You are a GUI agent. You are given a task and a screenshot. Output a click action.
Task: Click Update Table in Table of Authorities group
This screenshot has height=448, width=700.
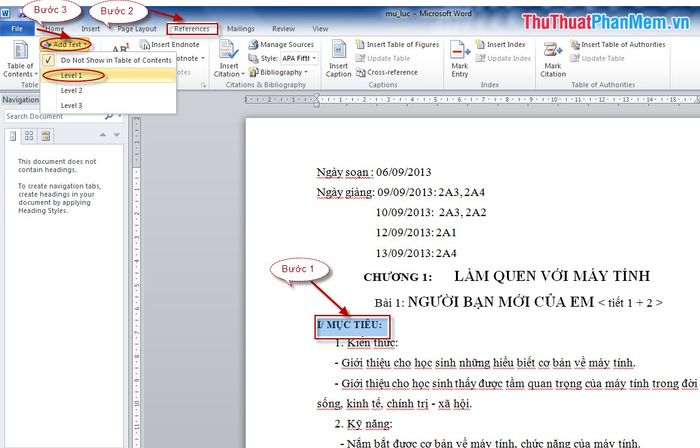(x=597, y=58)
